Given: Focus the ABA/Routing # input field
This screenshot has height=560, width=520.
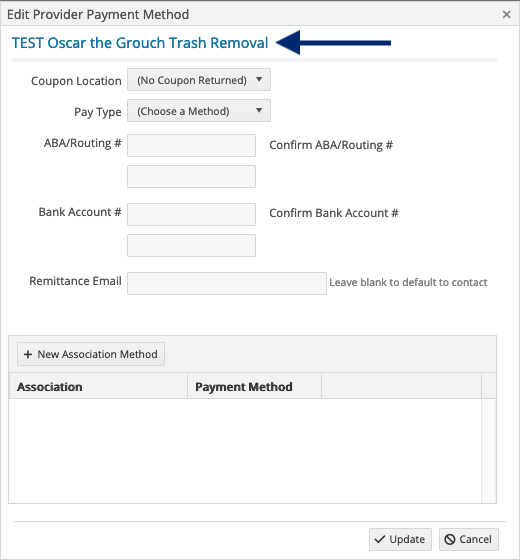Looking at the screenshot, I should click(191, 145).
